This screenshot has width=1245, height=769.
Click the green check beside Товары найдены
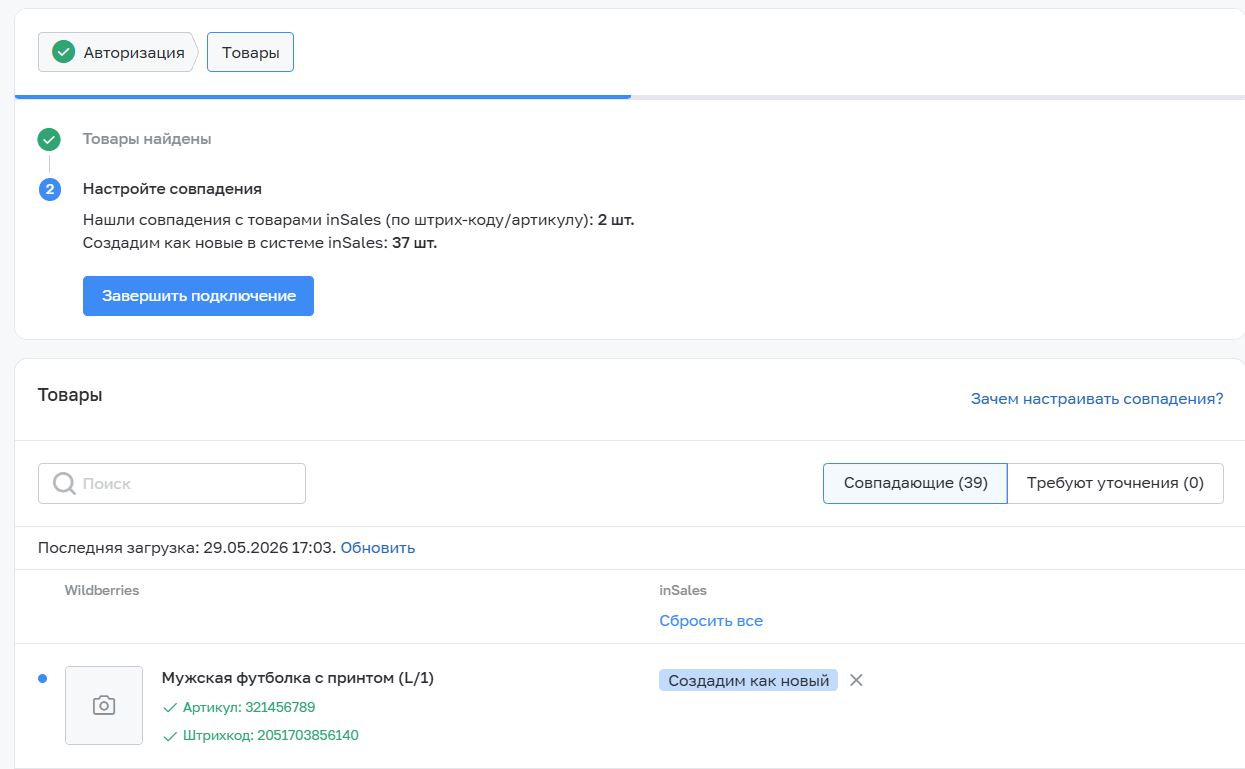click(49, 139)
